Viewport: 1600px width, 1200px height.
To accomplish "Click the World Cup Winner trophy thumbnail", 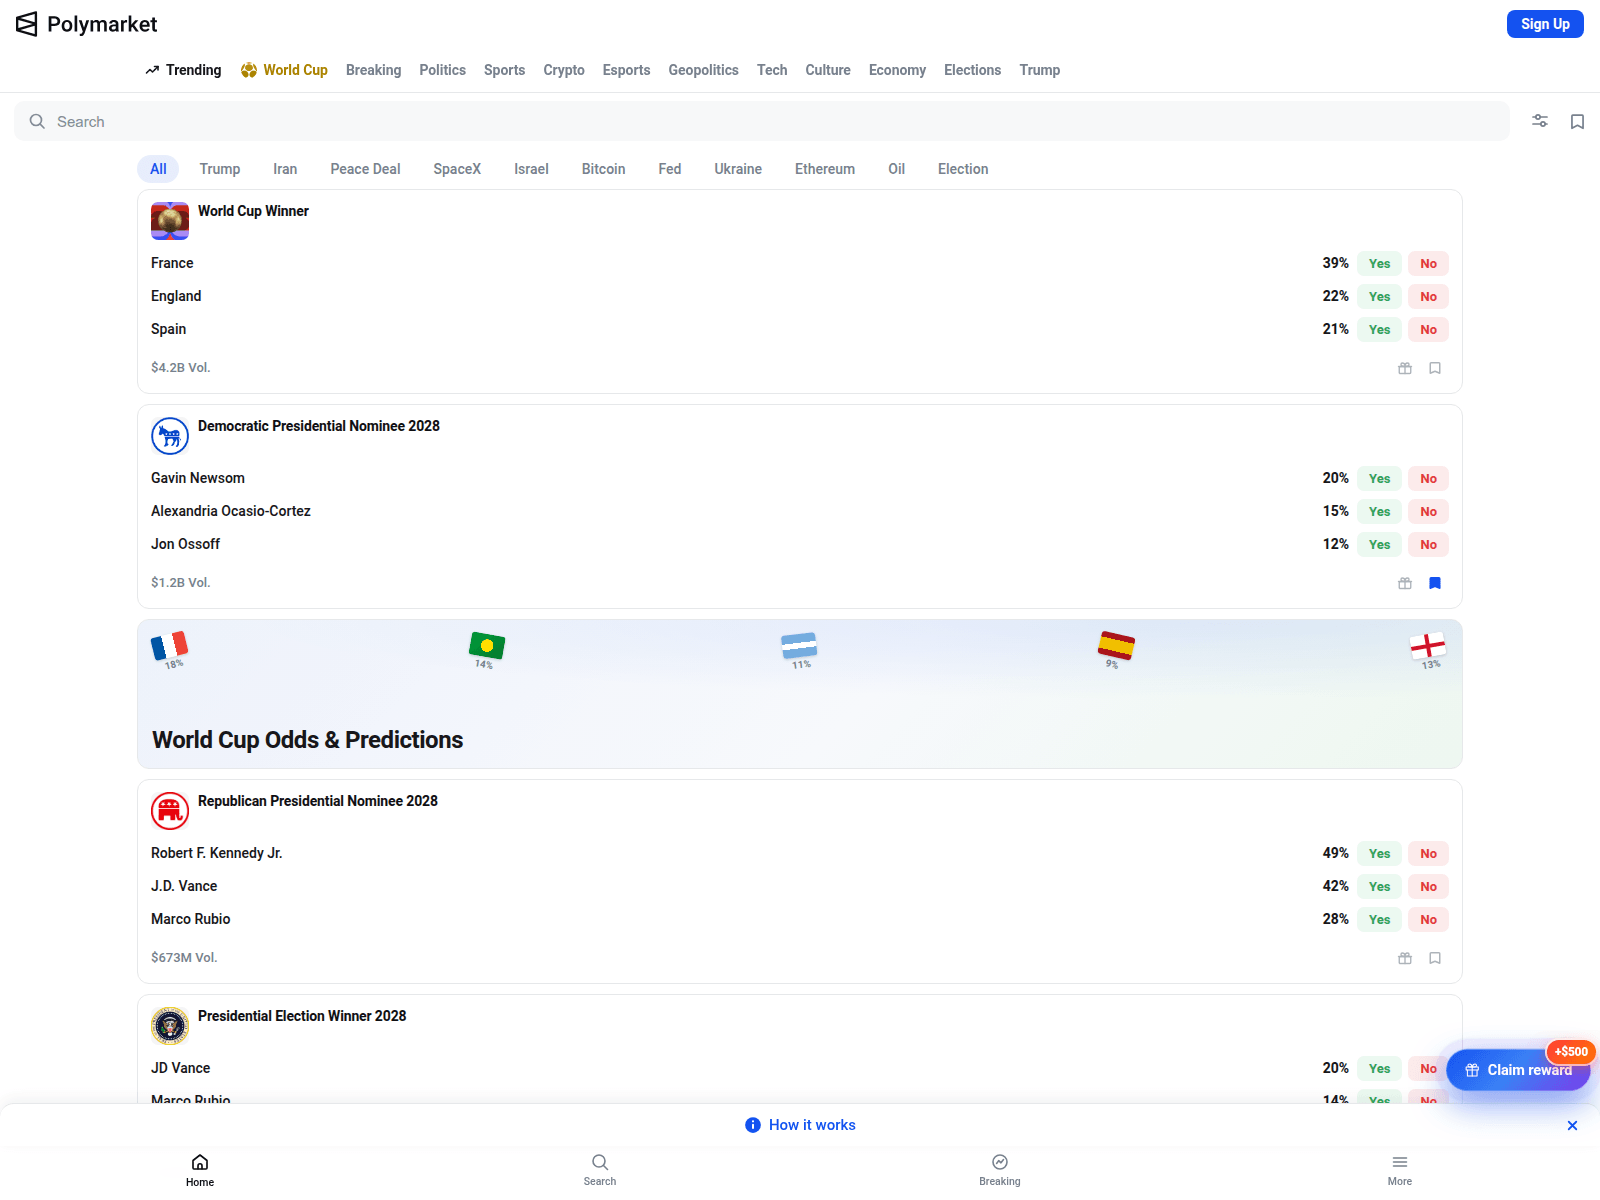I will coord(170,221).
